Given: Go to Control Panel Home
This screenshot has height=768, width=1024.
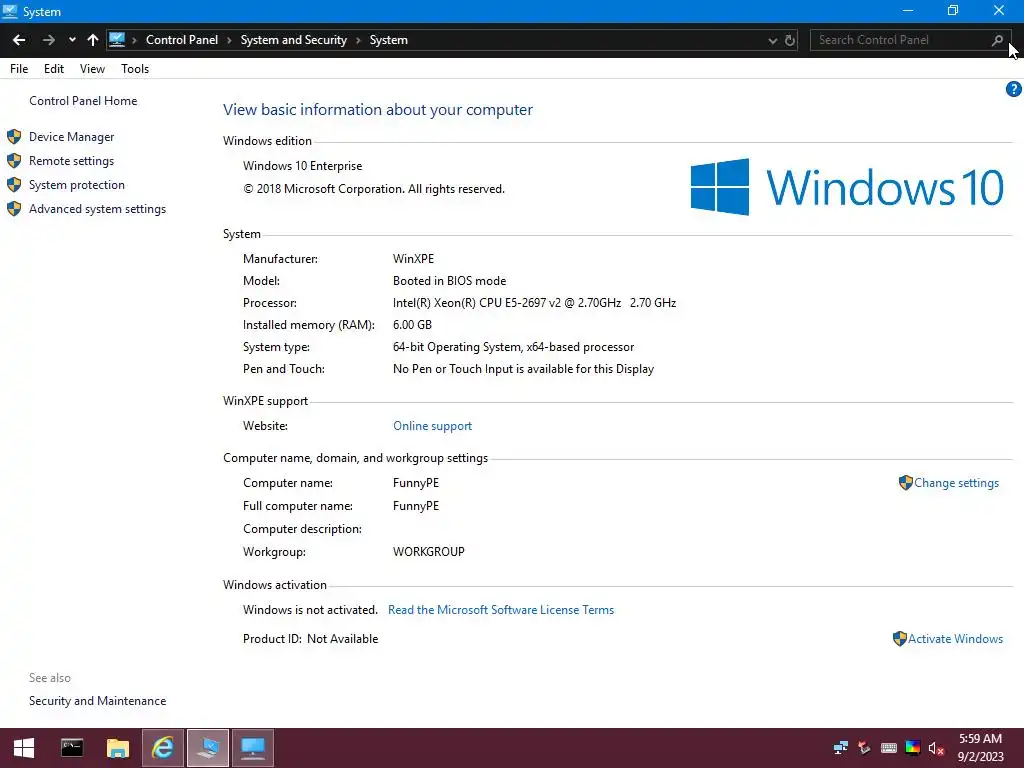Looking at the screenshot, I should [83, 101].
